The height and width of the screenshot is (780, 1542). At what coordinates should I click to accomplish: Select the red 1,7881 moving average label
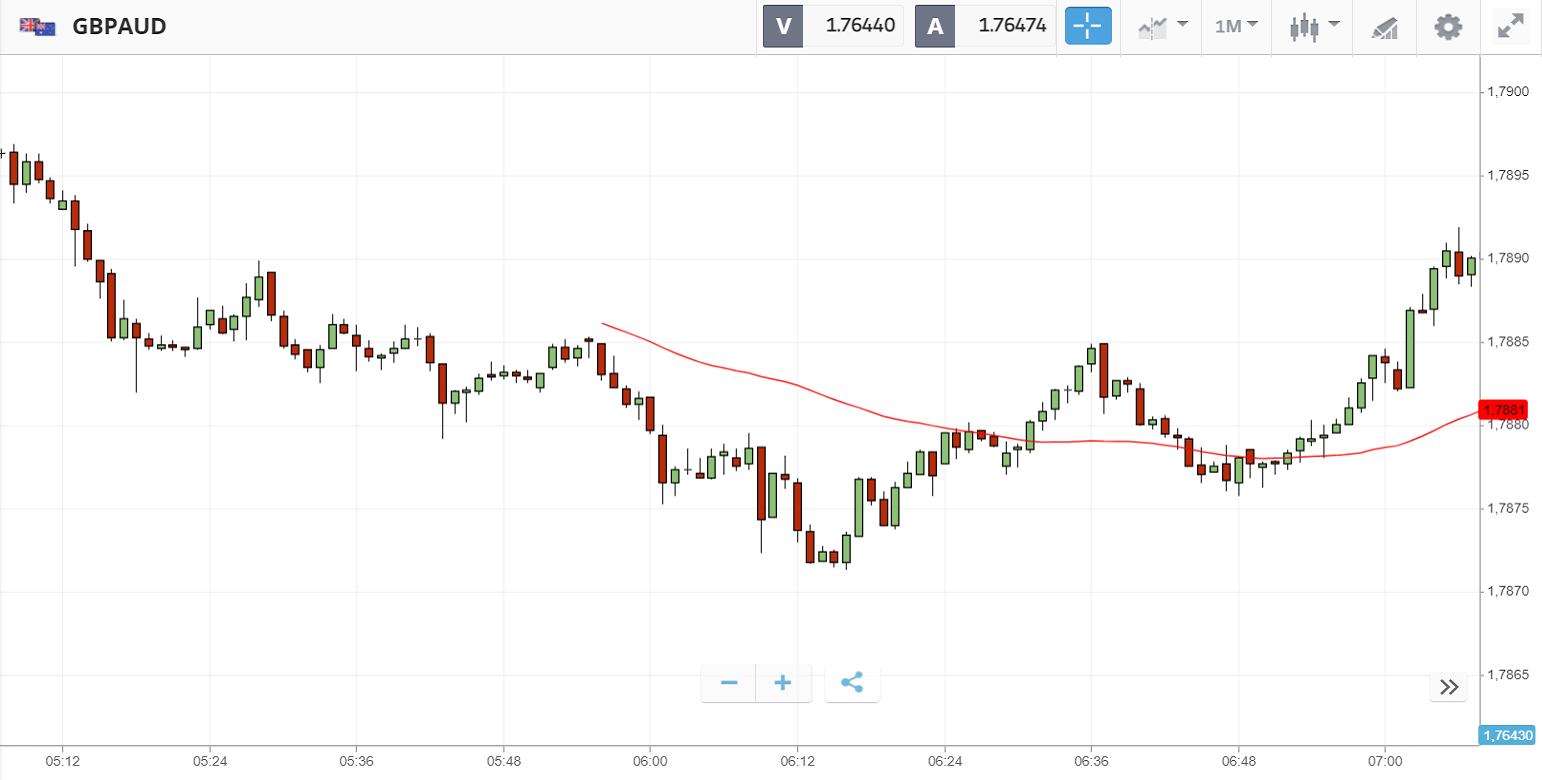(1504, 410)
